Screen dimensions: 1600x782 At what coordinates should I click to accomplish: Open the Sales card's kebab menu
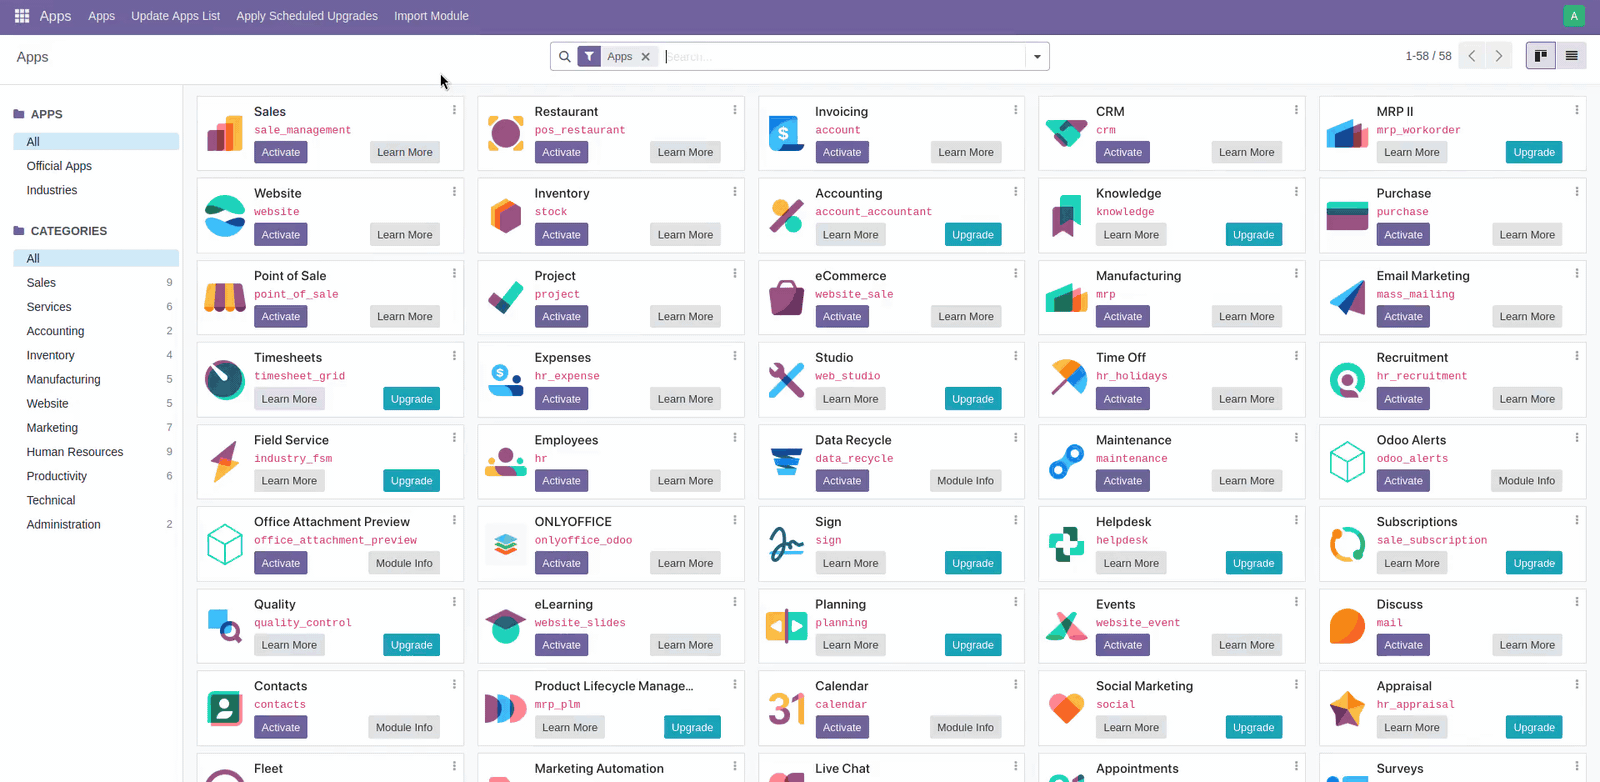pos(454,110)
